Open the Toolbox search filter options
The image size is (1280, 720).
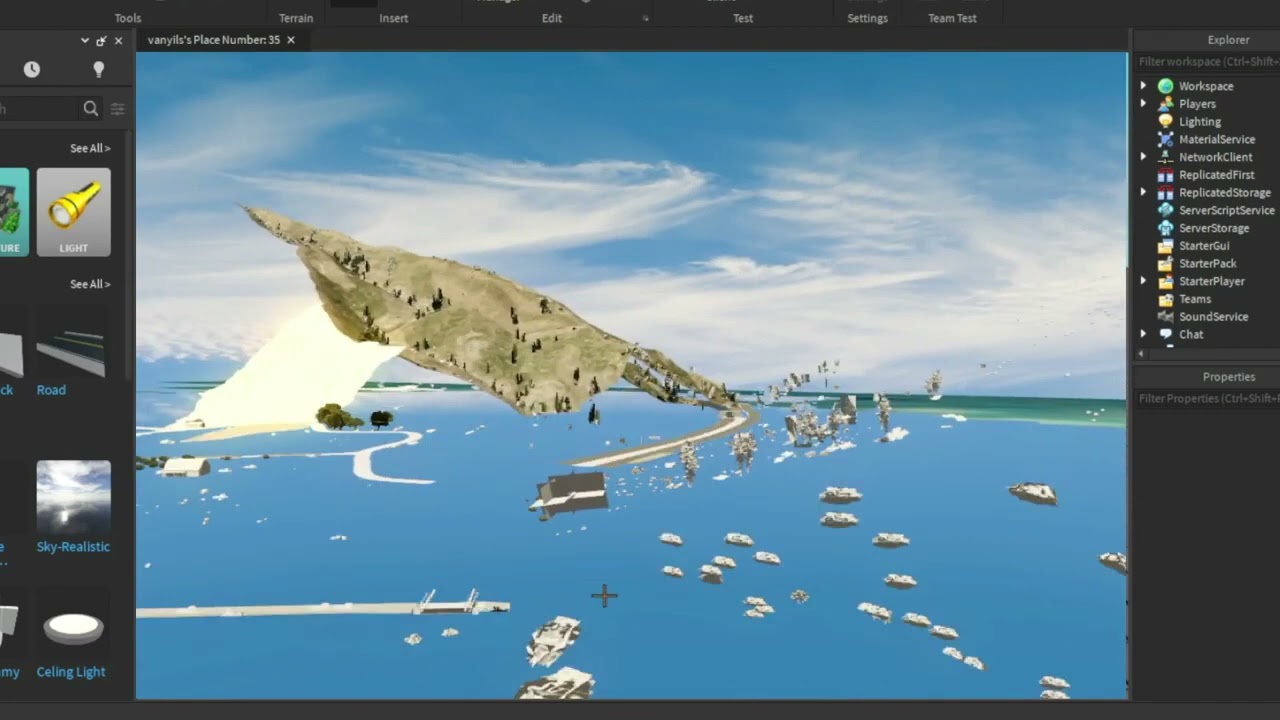click(x=118, y=108)
